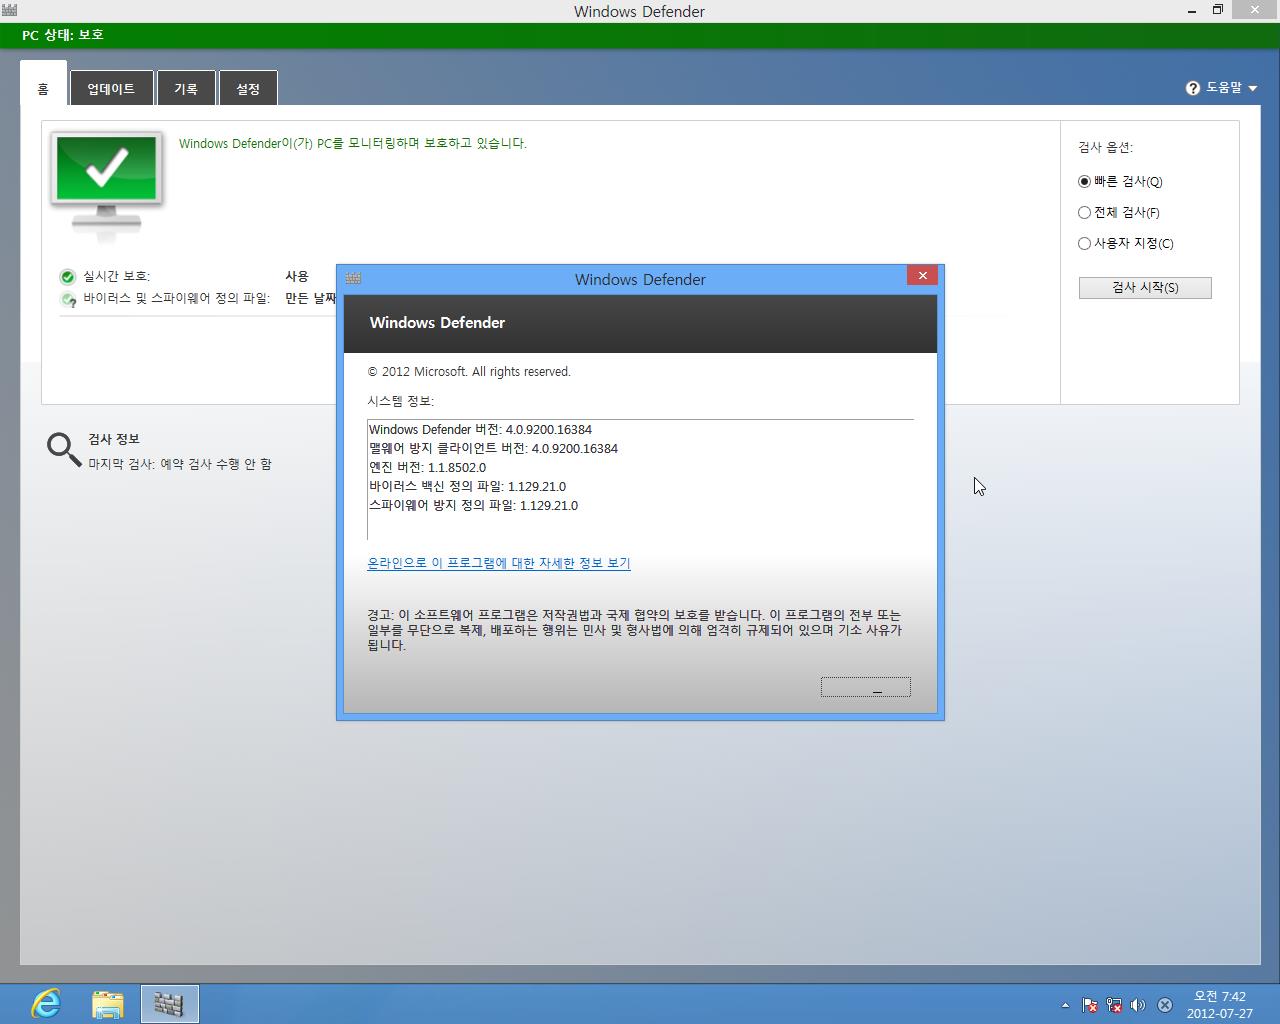Click the about dialog castle title icon

353,279
